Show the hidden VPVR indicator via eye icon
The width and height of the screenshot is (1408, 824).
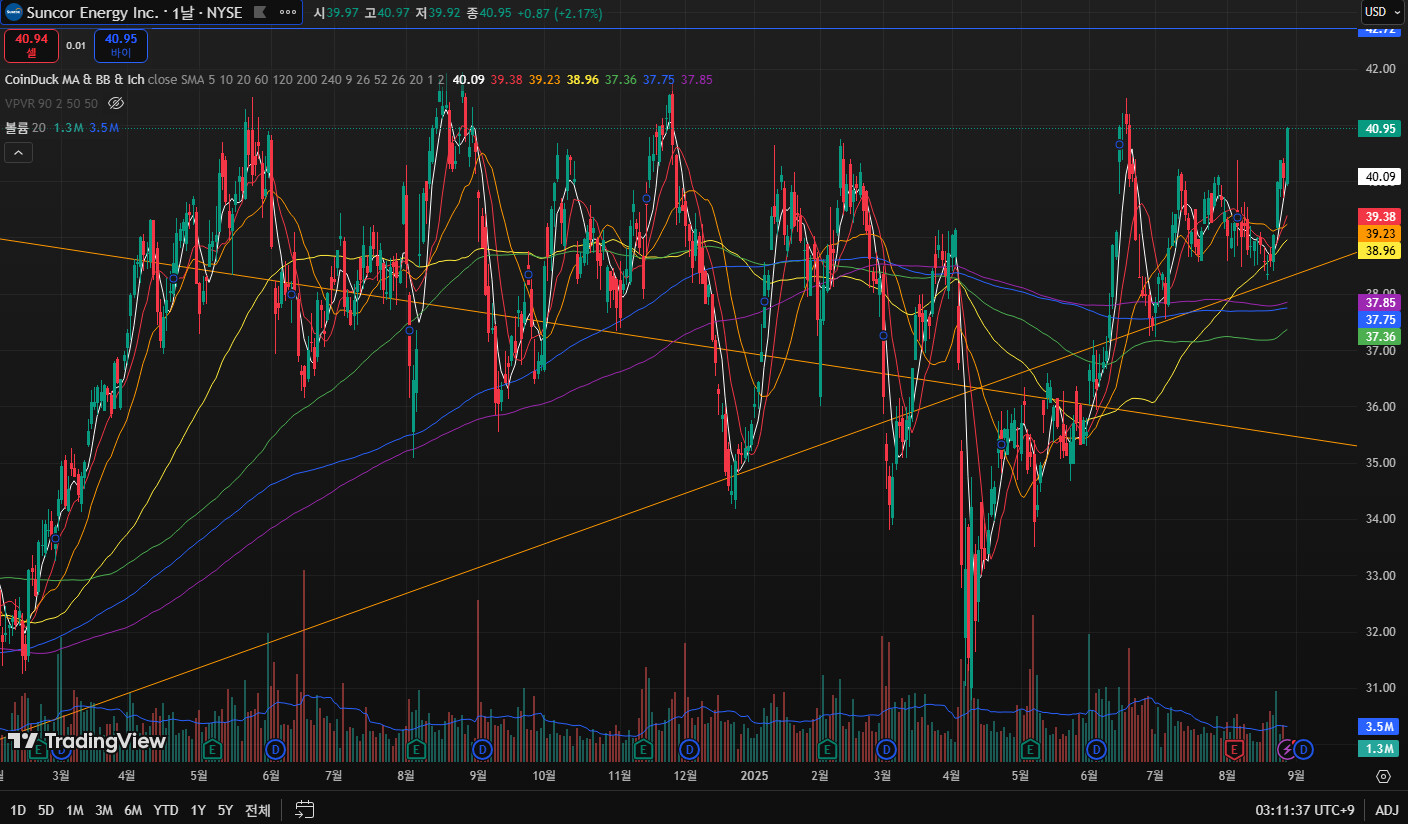(x=116, y=103)
